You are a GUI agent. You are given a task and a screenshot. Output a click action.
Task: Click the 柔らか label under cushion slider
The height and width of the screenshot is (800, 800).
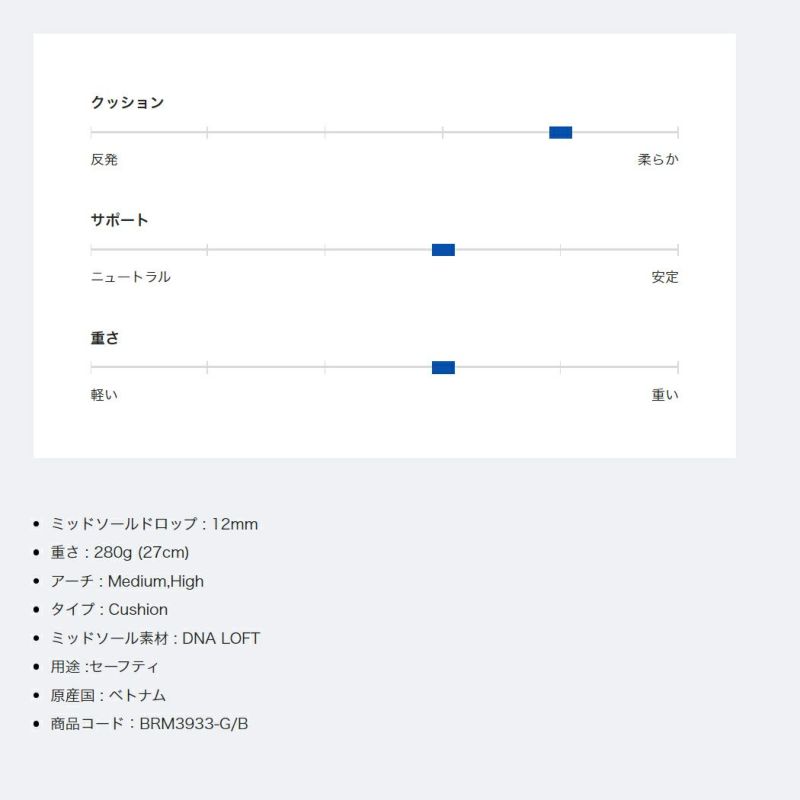pos(658,159)
